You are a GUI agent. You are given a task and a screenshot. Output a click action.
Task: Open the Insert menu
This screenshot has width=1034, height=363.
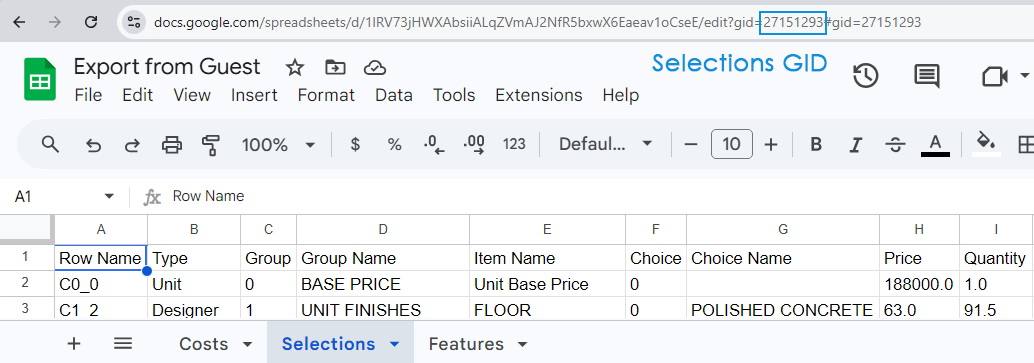tap(254, 95)
